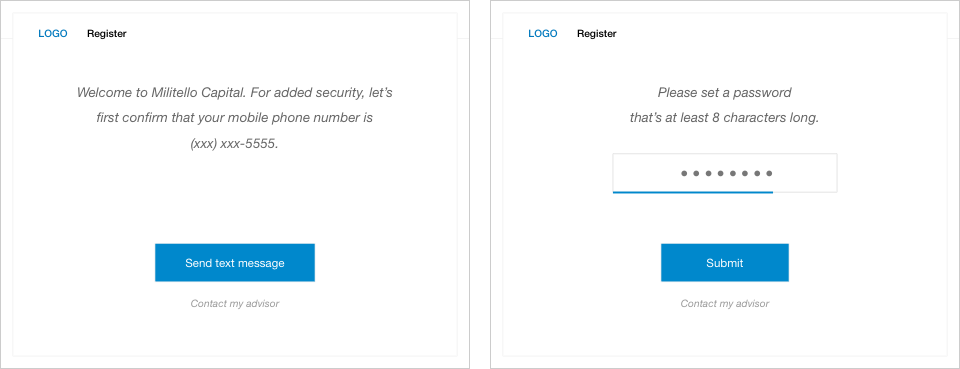Click the masked password dots

pos(727,173)
